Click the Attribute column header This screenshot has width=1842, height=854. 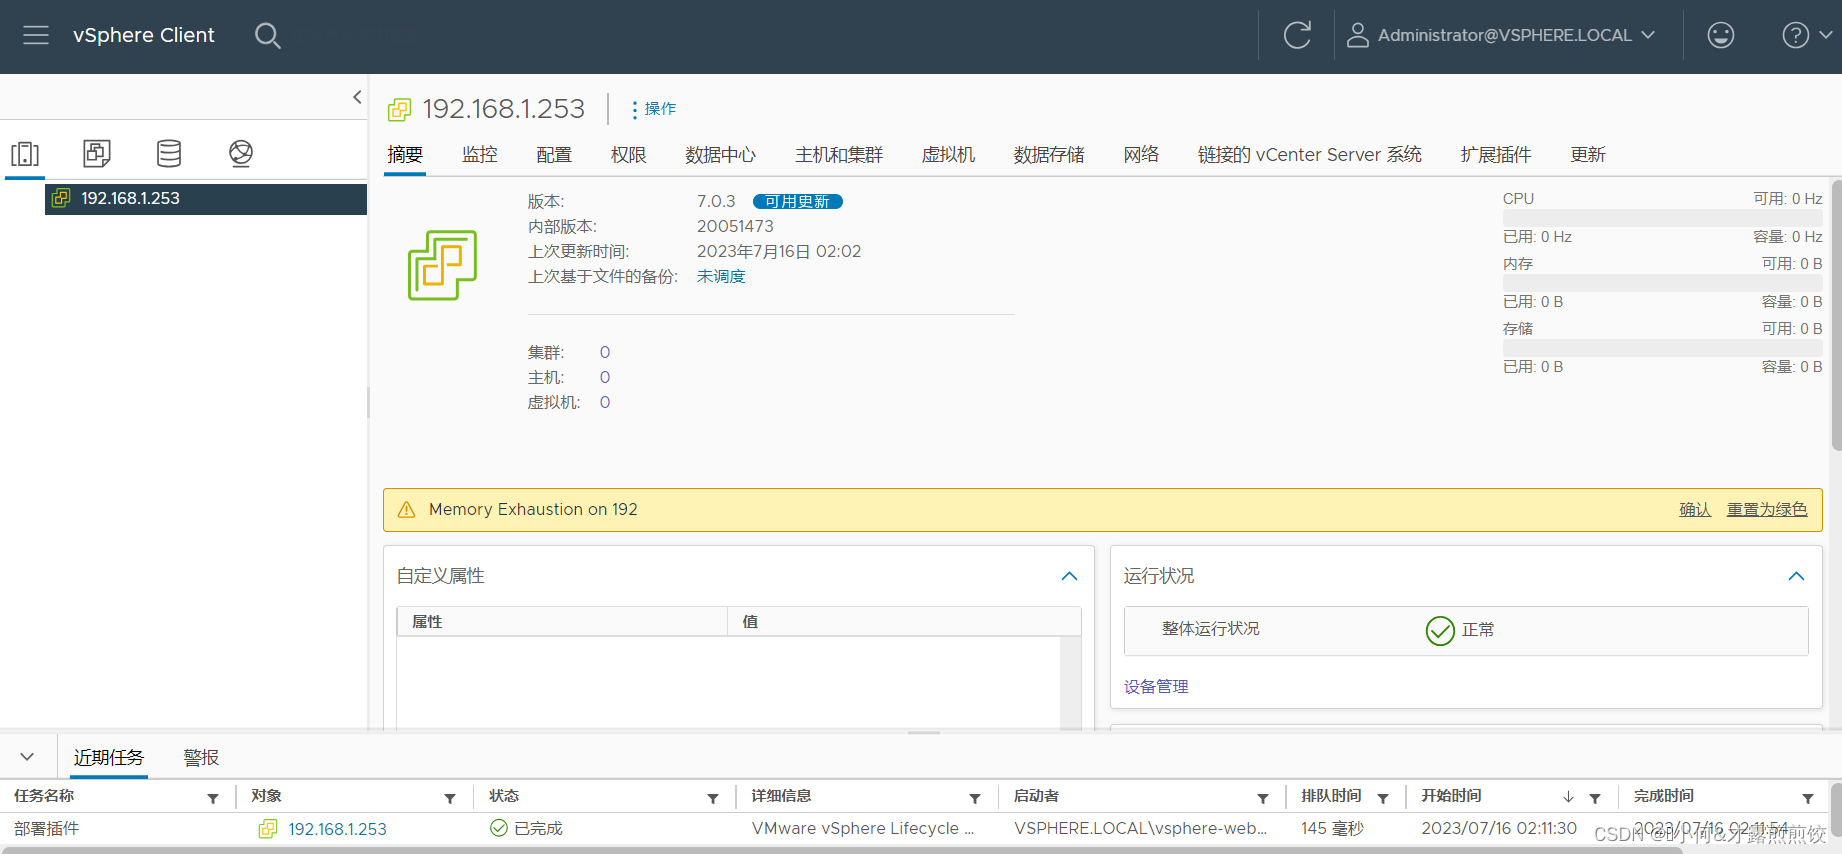[x=562, y=621]
